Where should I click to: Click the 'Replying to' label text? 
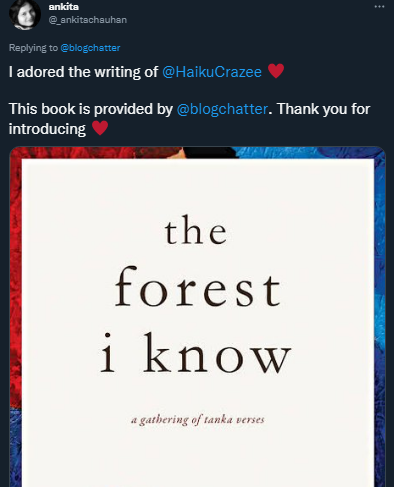[33, 48]
